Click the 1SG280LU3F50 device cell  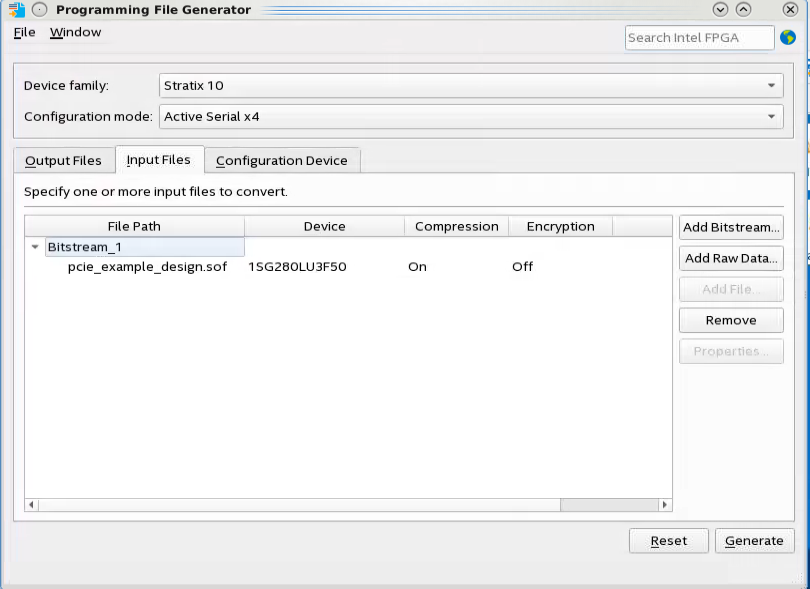tap(298, 267)
